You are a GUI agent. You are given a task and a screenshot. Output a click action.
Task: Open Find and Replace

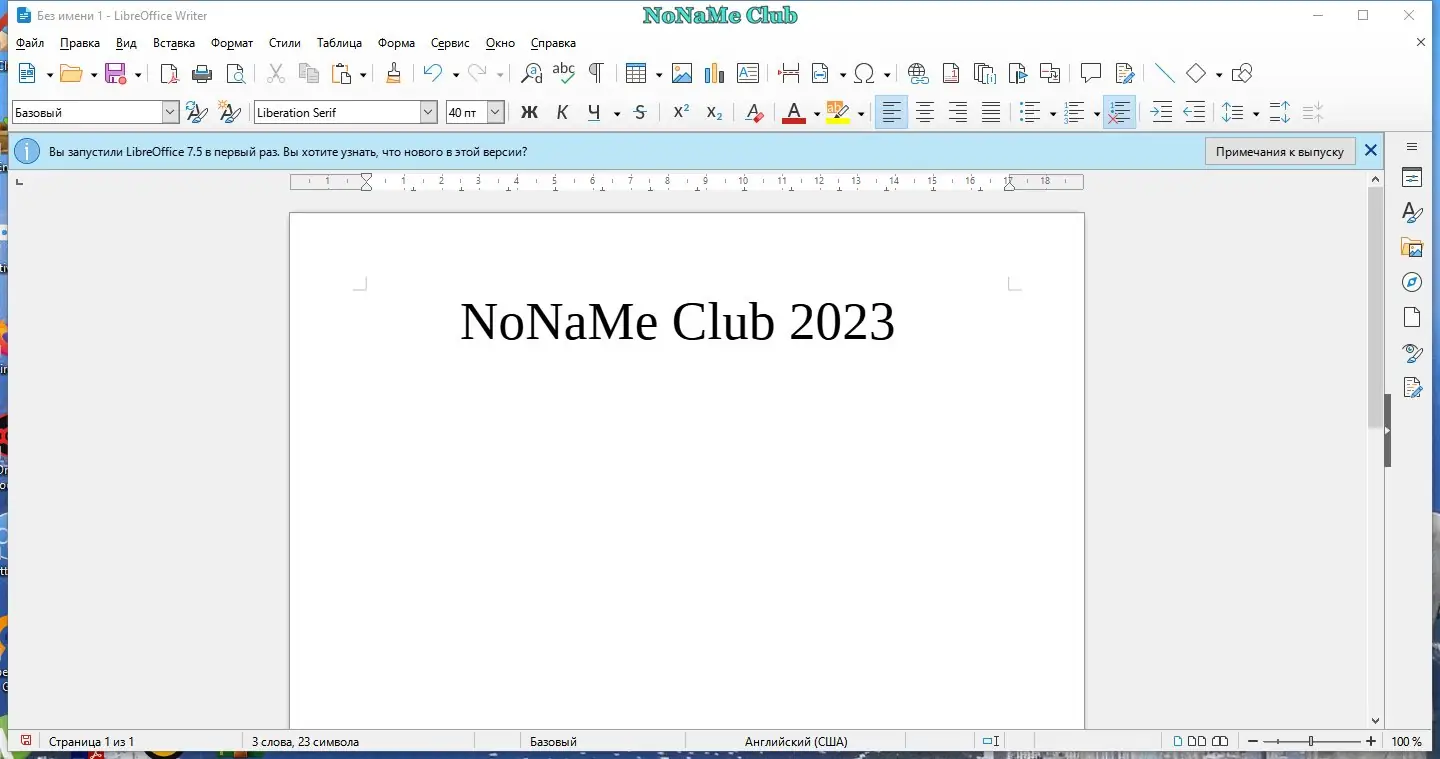click(x=532, y=73)
